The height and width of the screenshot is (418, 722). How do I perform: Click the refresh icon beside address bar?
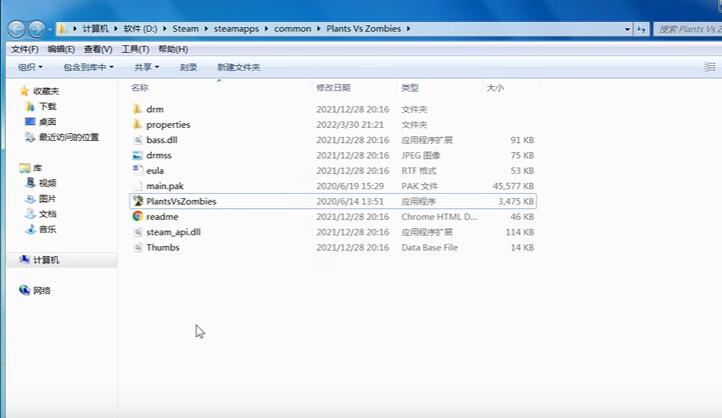click(641, 29)
